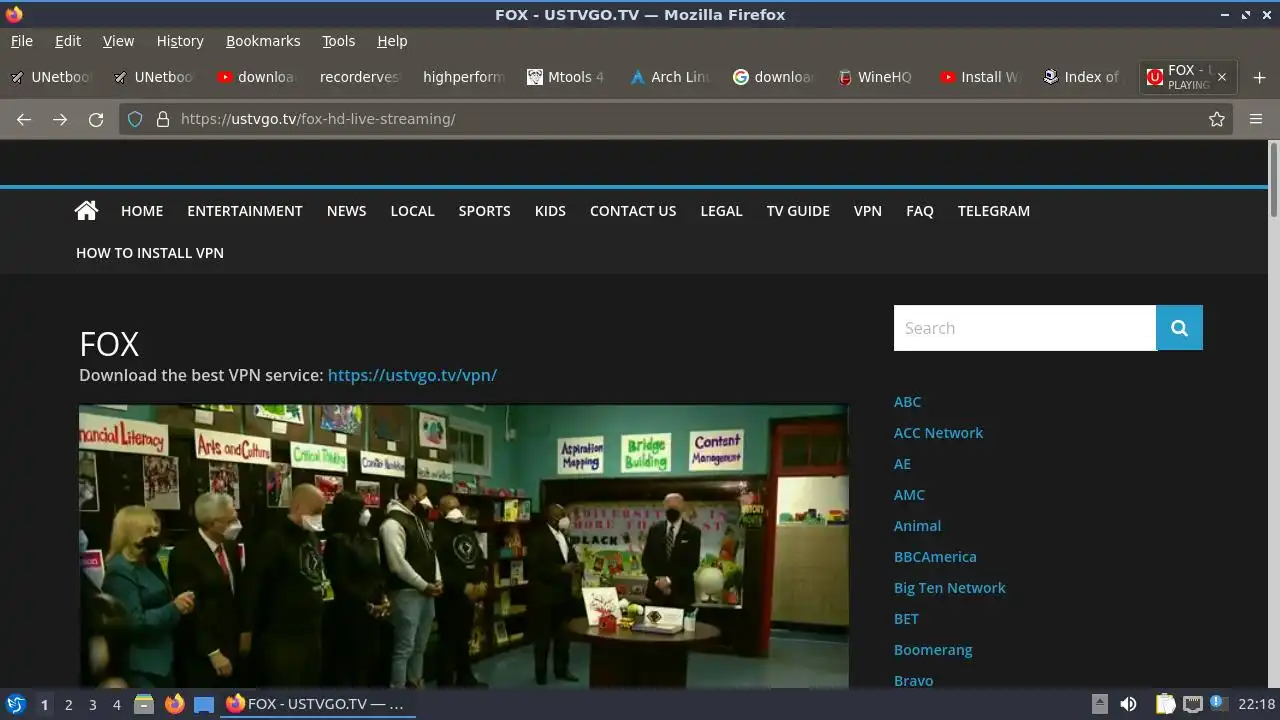Click the site Search input field
Screen dimensions: 1280x720
coord(1025,328)
